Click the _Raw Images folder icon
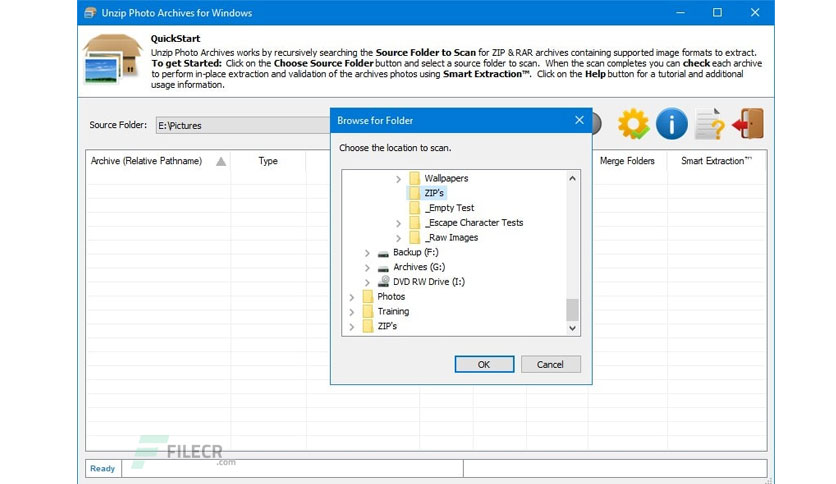 pos(414,237)
